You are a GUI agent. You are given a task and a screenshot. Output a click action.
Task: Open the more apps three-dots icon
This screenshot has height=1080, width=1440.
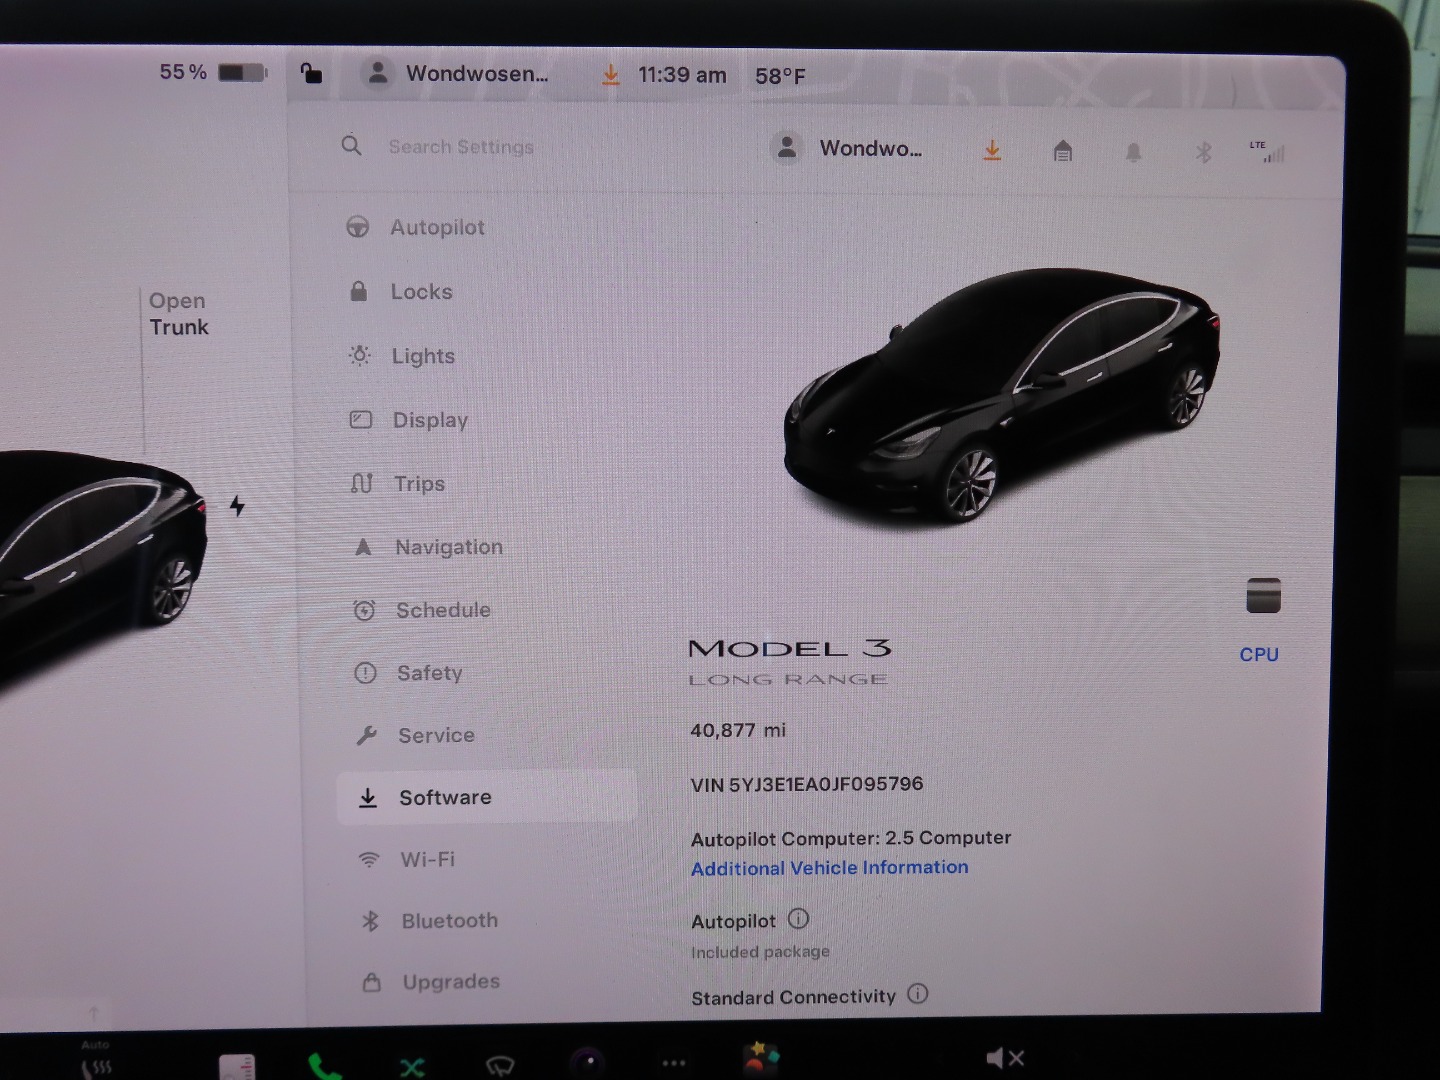click(x=674, y=1063)
